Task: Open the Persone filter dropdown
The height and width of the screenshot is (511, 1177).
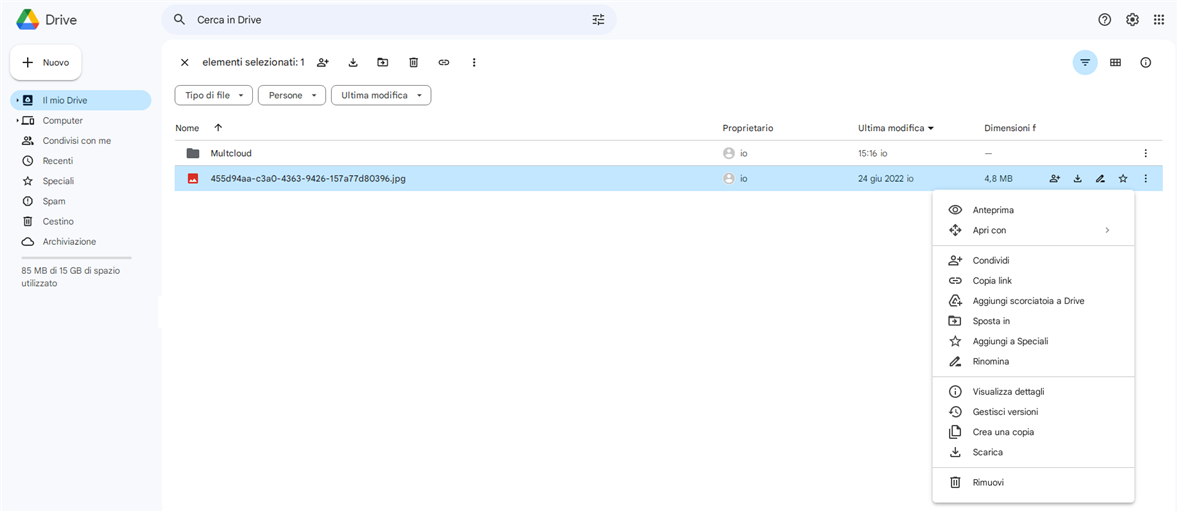Action: [x=292, y=95]
